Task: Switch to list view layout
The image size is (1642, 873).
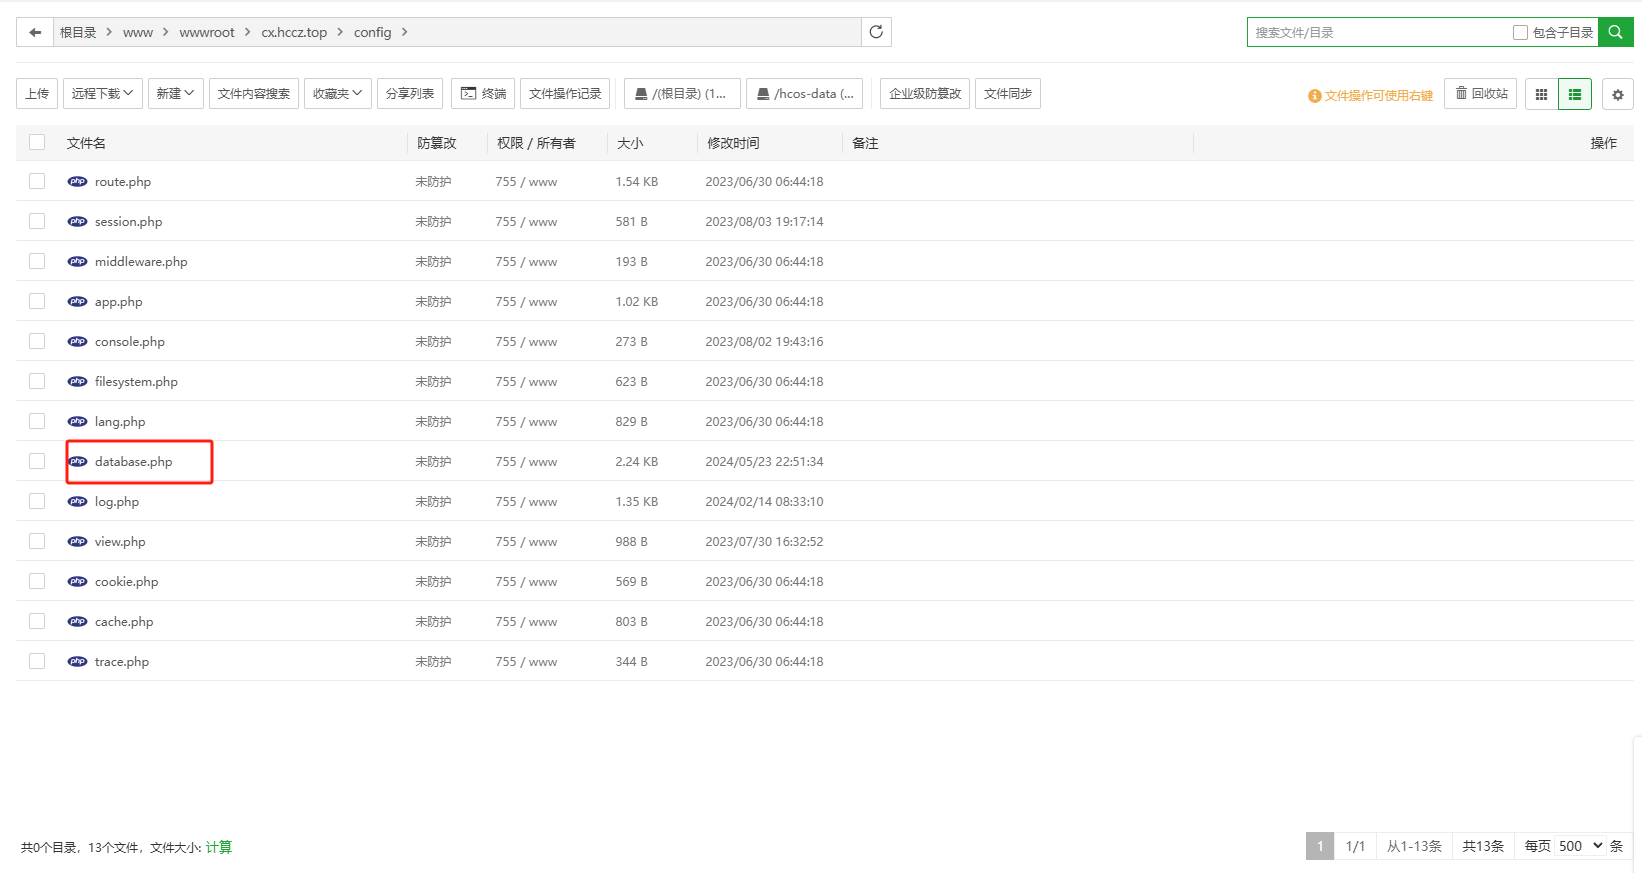Action: tap(1575, 94)
